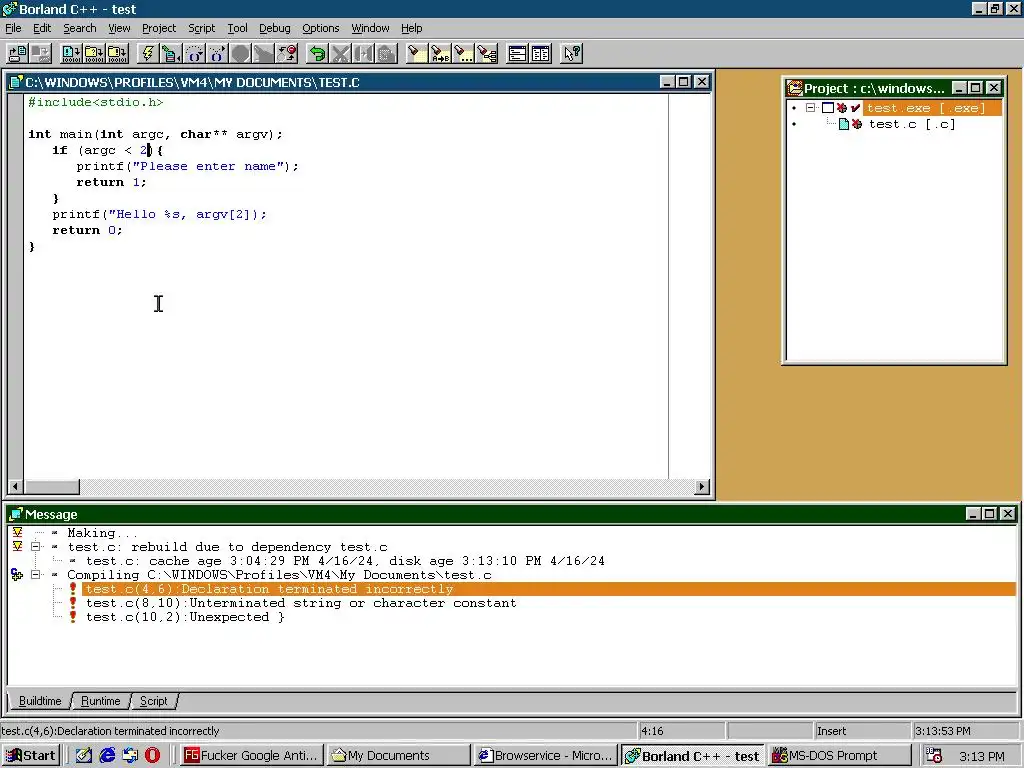Open the Options menu
The image size is (1024, 768).
(320, 28)
